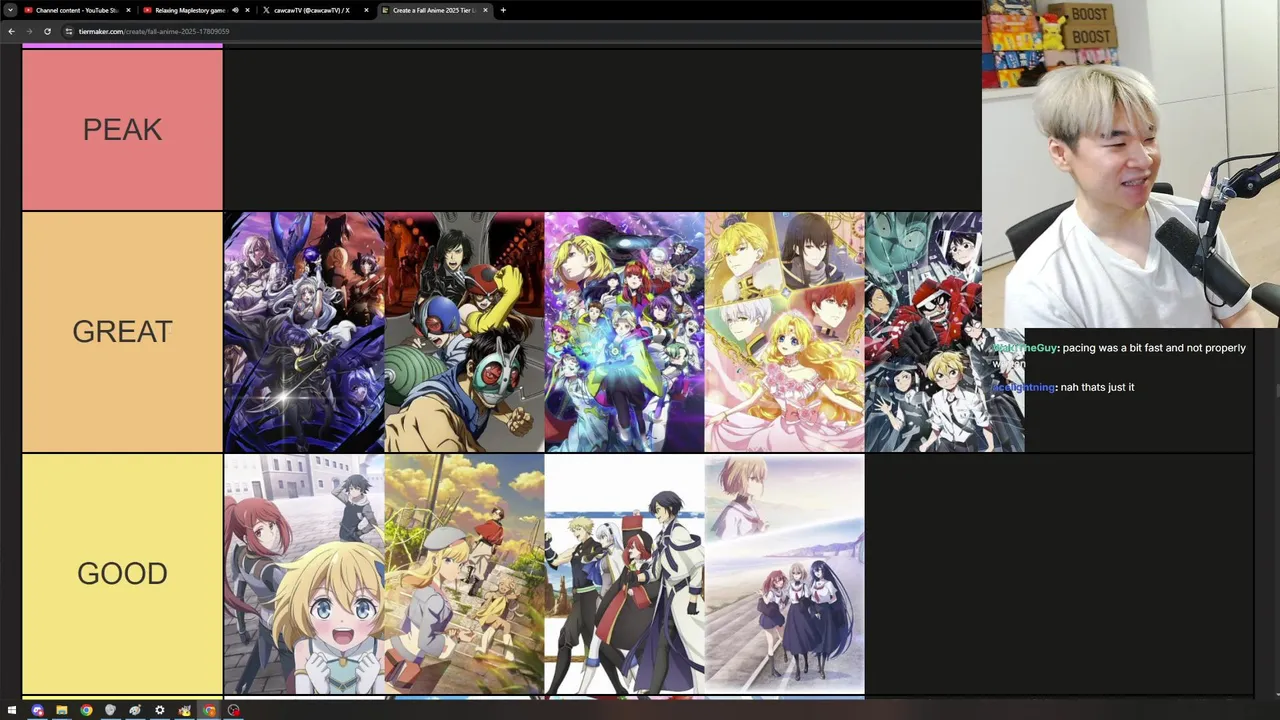This screenshot has height=720, width=1280.
Task: Focus the tiermaker.com address bar
Action: coord(520,31)
